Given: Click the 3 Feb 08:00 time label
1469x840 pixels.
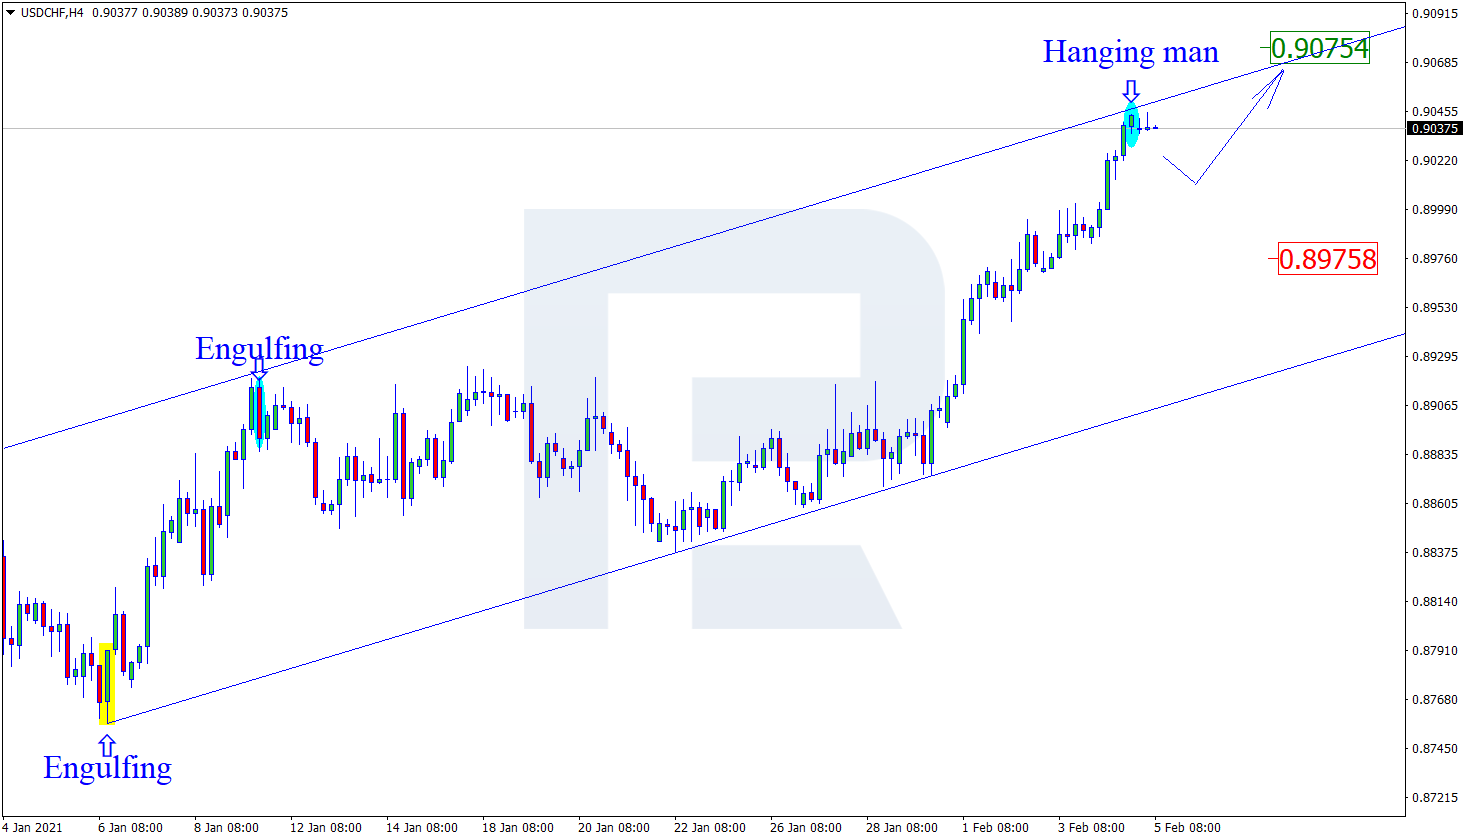Looking at the screenshot, I should tap(1091, 828).
